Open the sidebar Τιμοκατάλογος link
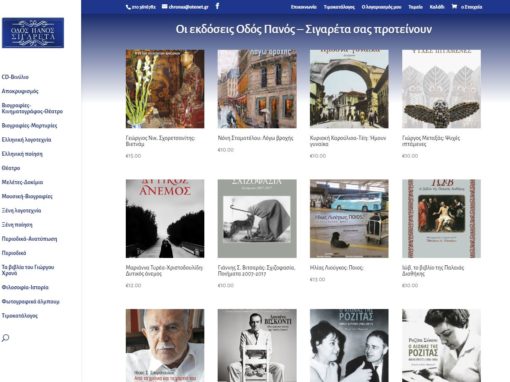This screenshot has width=510, height=382. click(20, 316)
